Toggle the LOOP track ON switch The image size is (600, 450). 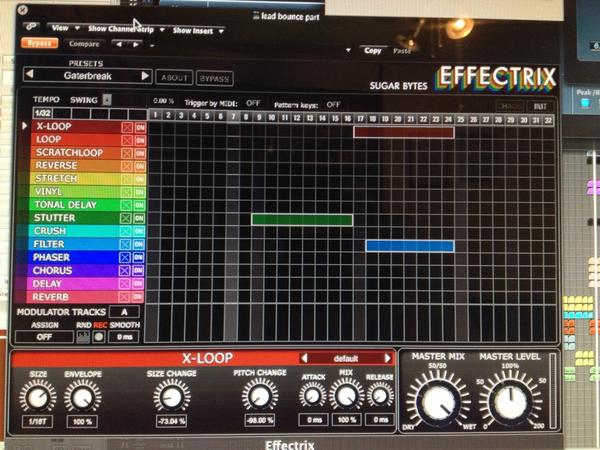(x=140, y=140)
